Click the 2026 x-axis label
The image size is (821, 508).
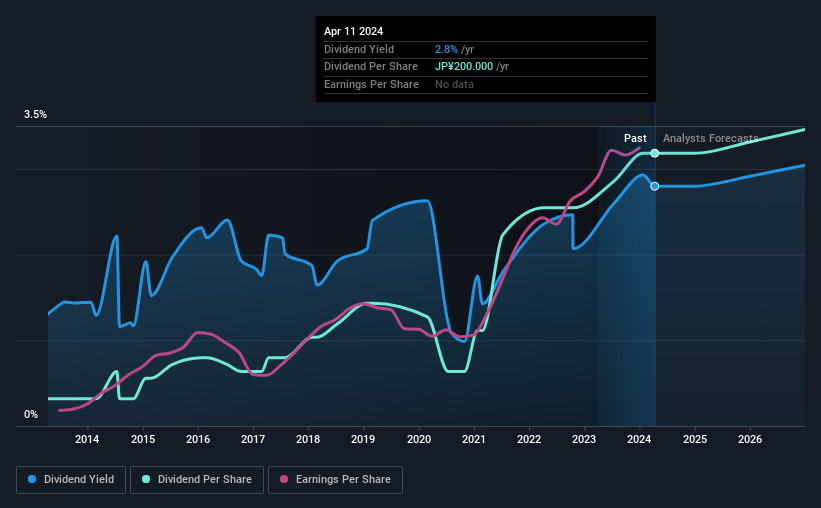pos(750,439)
